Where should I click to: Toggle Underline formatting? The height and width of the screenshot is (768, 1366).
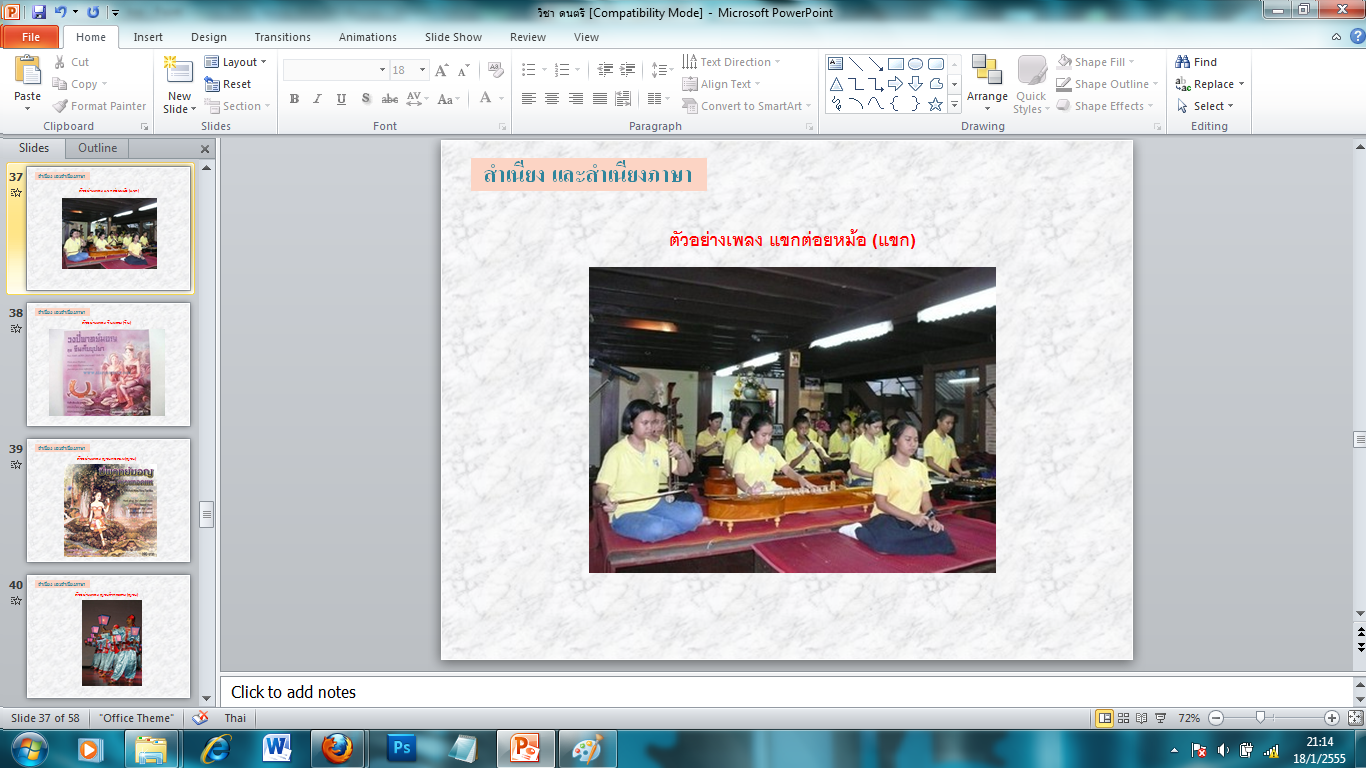tap(342, 99)
